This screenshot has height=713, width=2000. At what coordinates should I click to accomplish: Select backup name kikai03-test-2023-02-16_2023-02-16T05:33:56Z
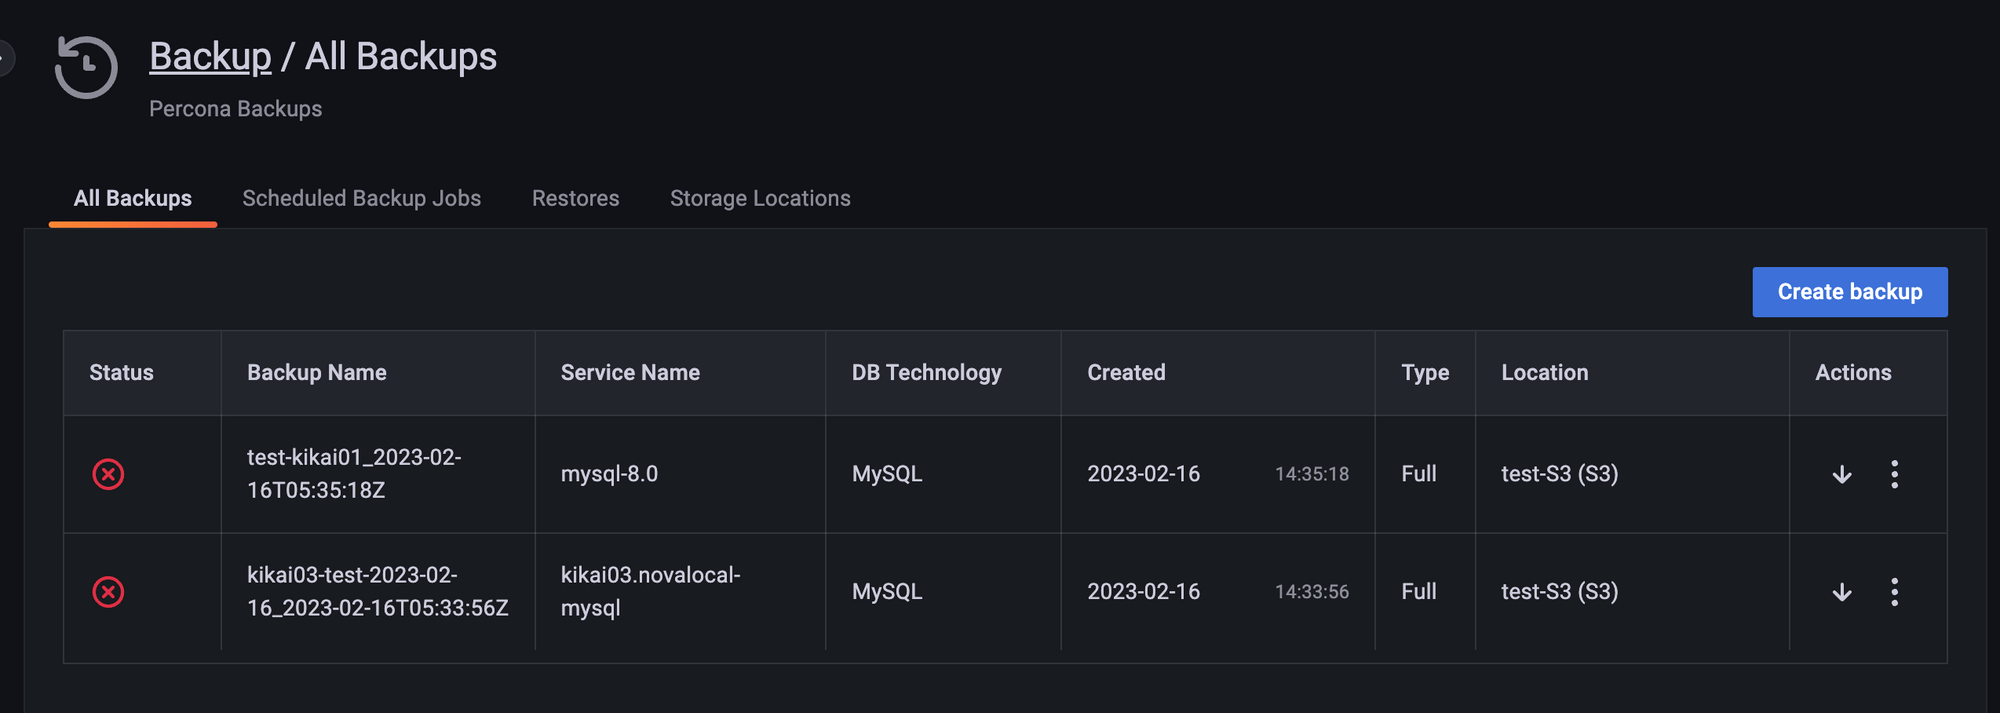377,592
